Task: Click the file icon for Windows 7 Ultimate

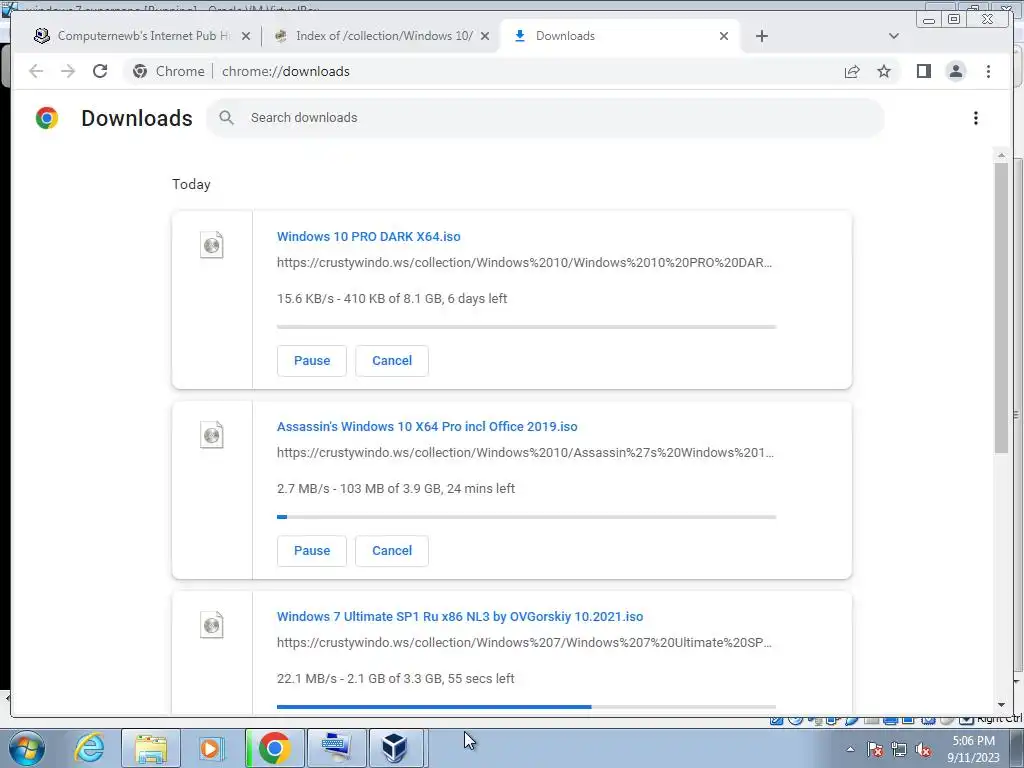Action: (x=212, y=625)
